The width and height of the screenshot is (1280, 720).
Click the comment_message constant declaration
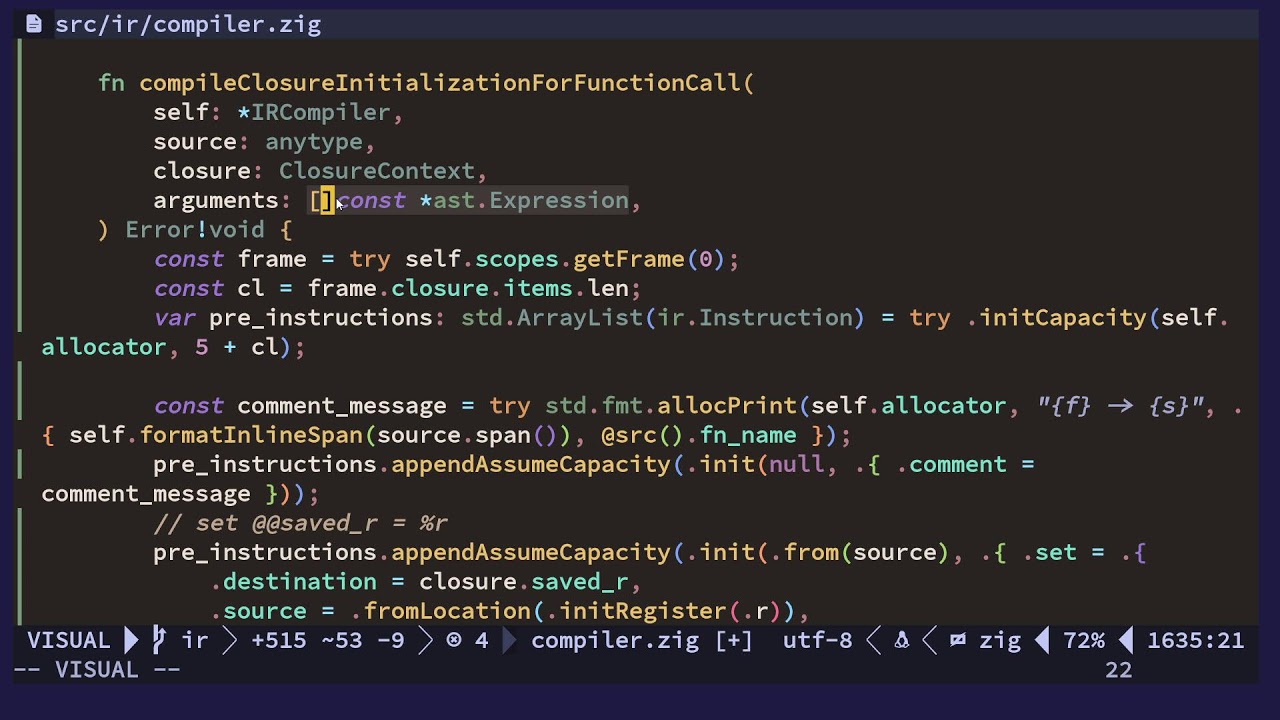(342, 406)
